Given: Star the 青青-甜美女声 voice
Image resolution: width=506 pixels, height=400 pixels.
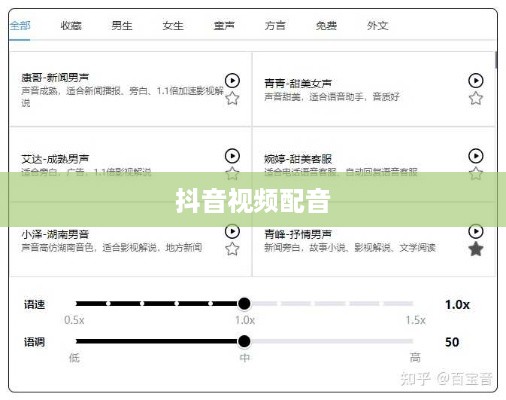Looking at the screenshot, I should coord(476,98).
